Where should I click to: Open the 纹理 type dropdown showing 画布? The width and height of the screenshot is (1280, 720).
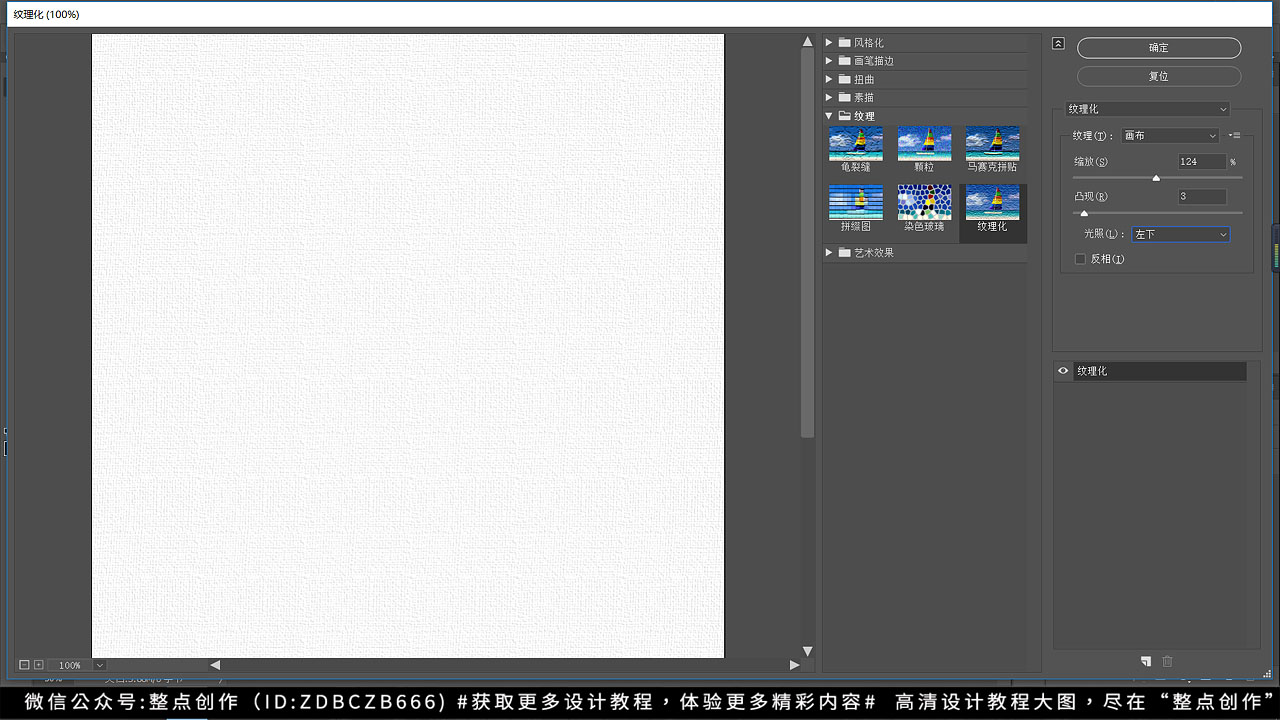(1170, 136)
